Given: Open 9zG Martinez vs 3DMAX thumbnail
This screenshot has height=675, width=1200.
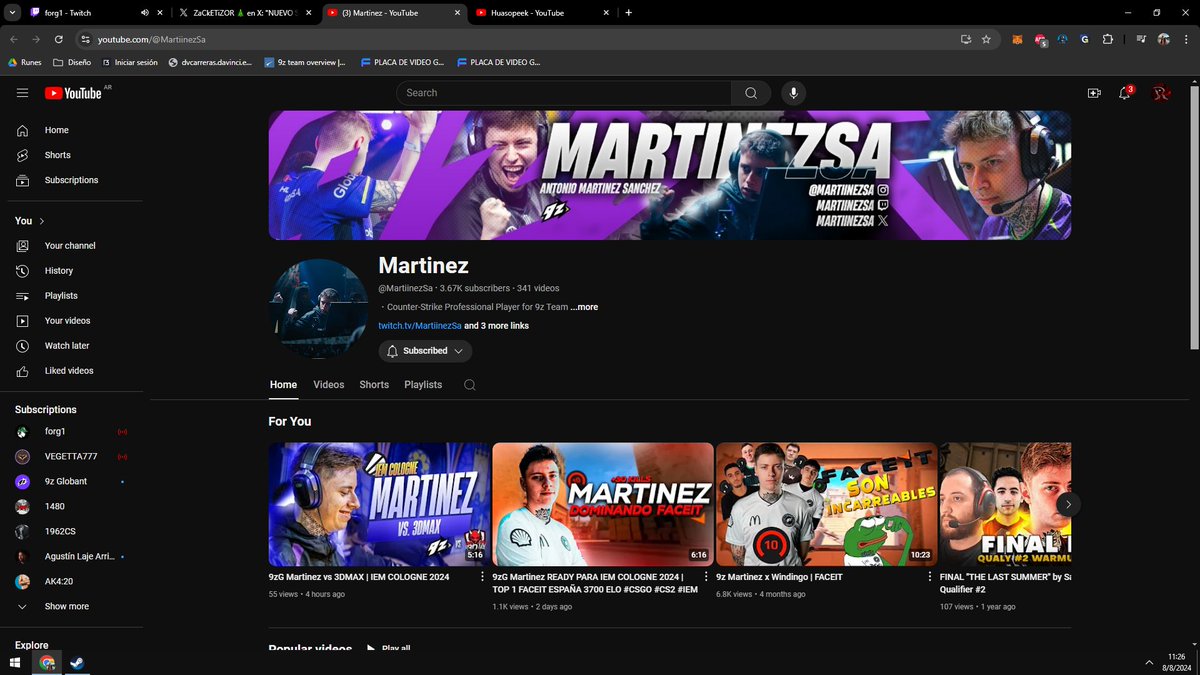Looking at the screenshot, I should click(x=379, y=505).
